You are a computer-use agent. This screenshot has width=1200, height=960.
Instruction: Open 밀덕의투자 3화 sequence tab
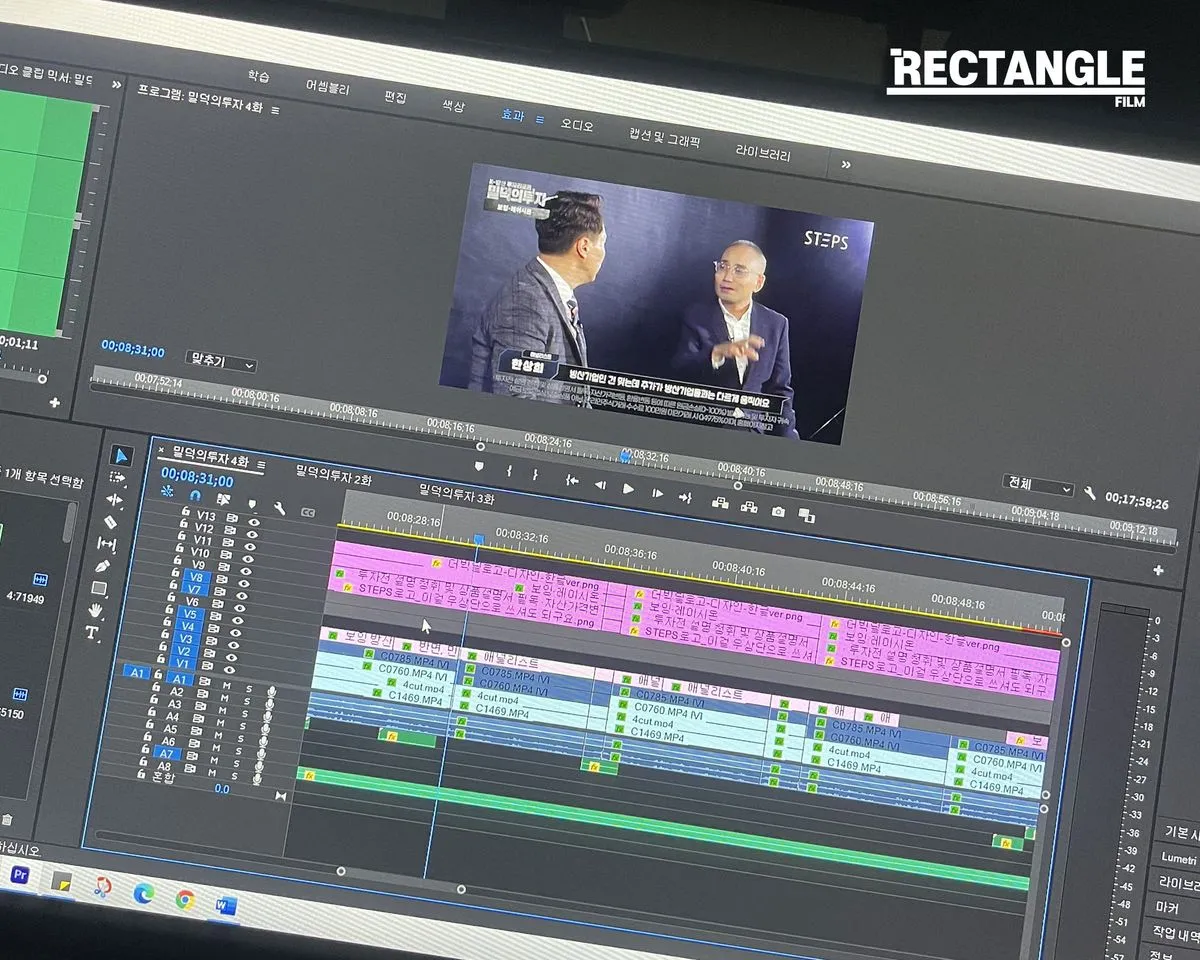tap(457, 493)
